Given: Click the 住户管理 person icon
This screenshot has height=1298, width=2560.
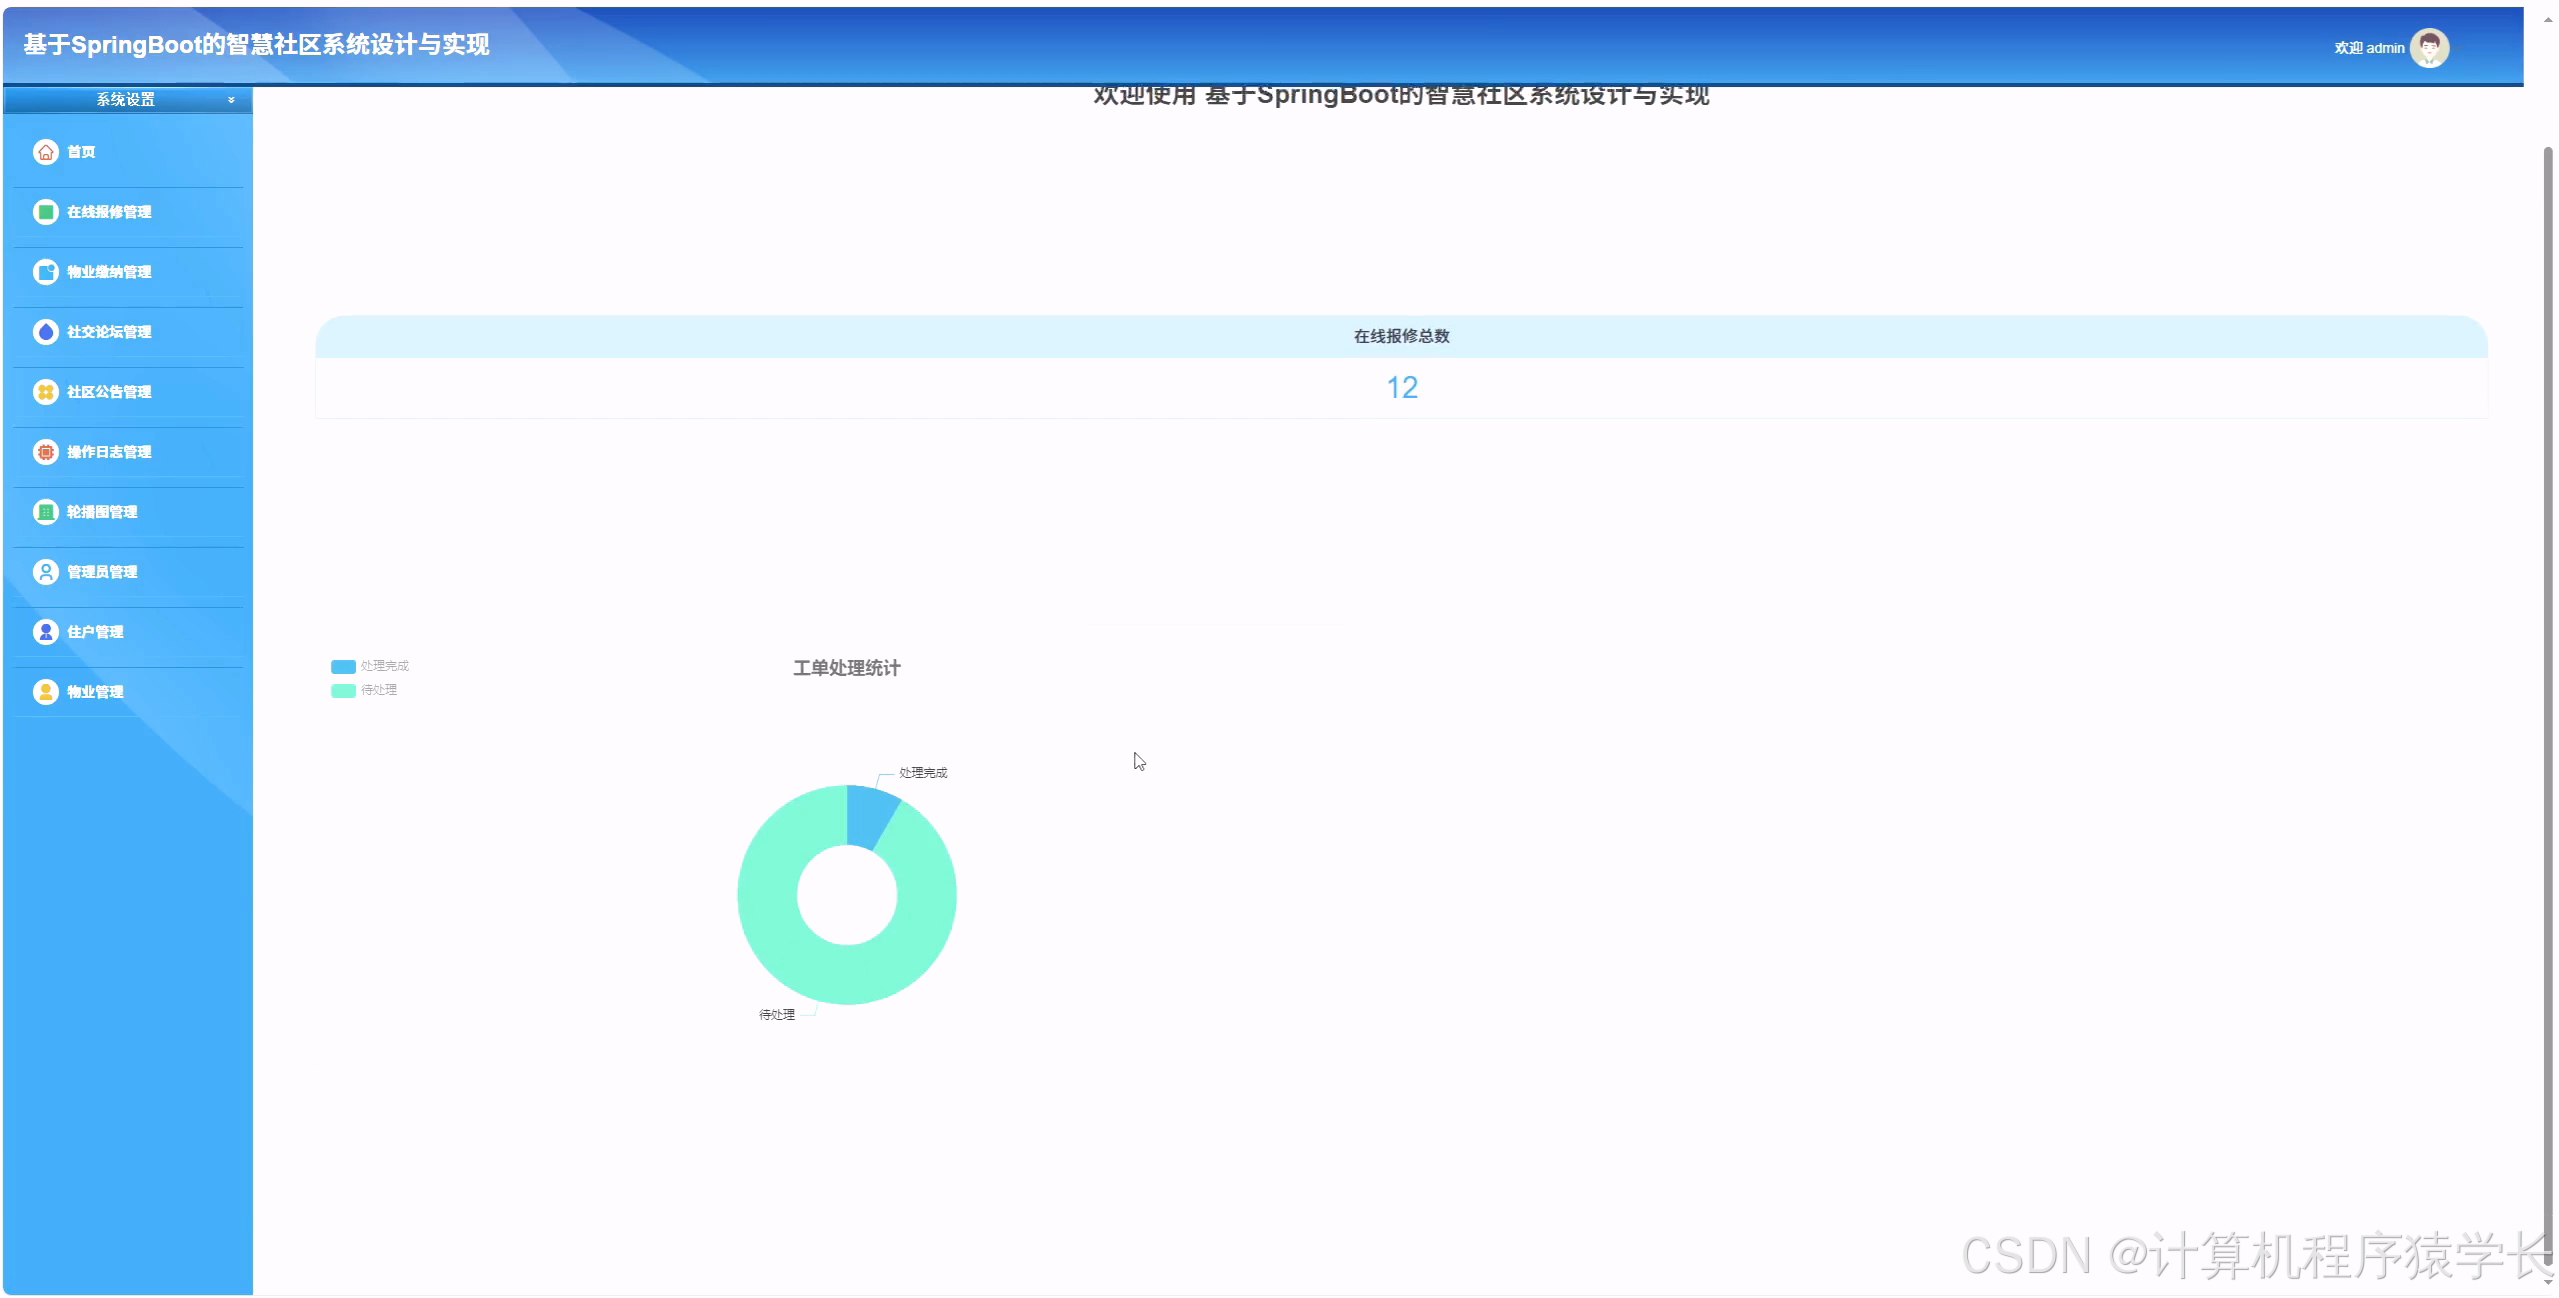Looking at the screenshot, I should tap(45, 632).
